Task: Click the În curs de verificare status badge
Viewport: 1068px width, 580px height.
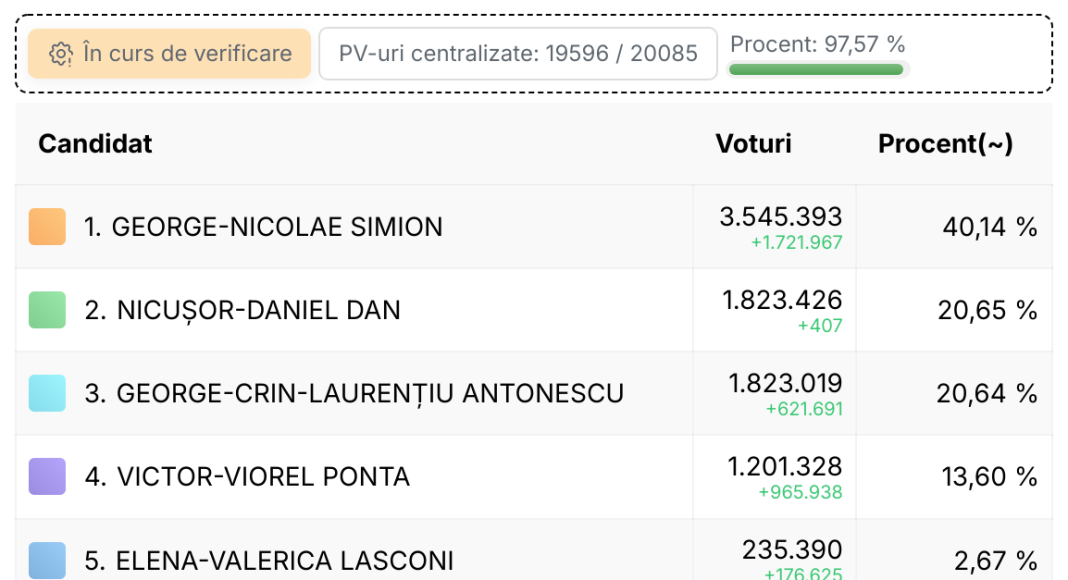Action: pyautogui.click(x=170, y=54)
